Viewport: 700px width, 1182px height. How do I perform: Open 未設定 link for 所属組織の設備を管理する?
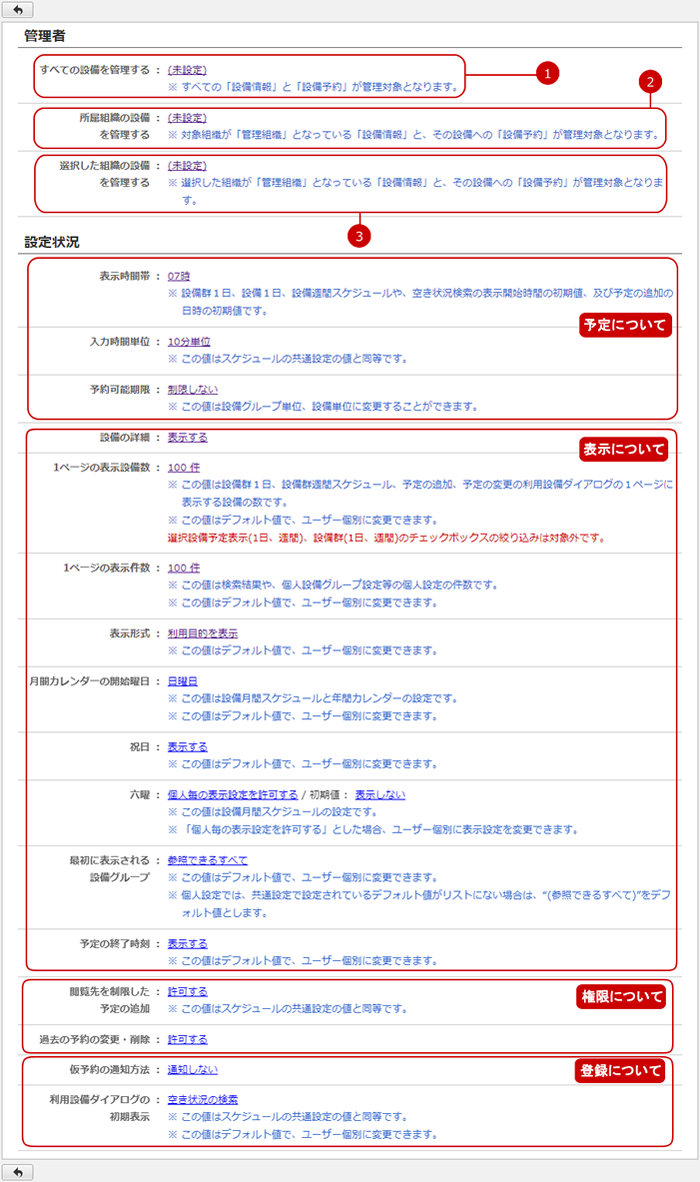(187, 118)
